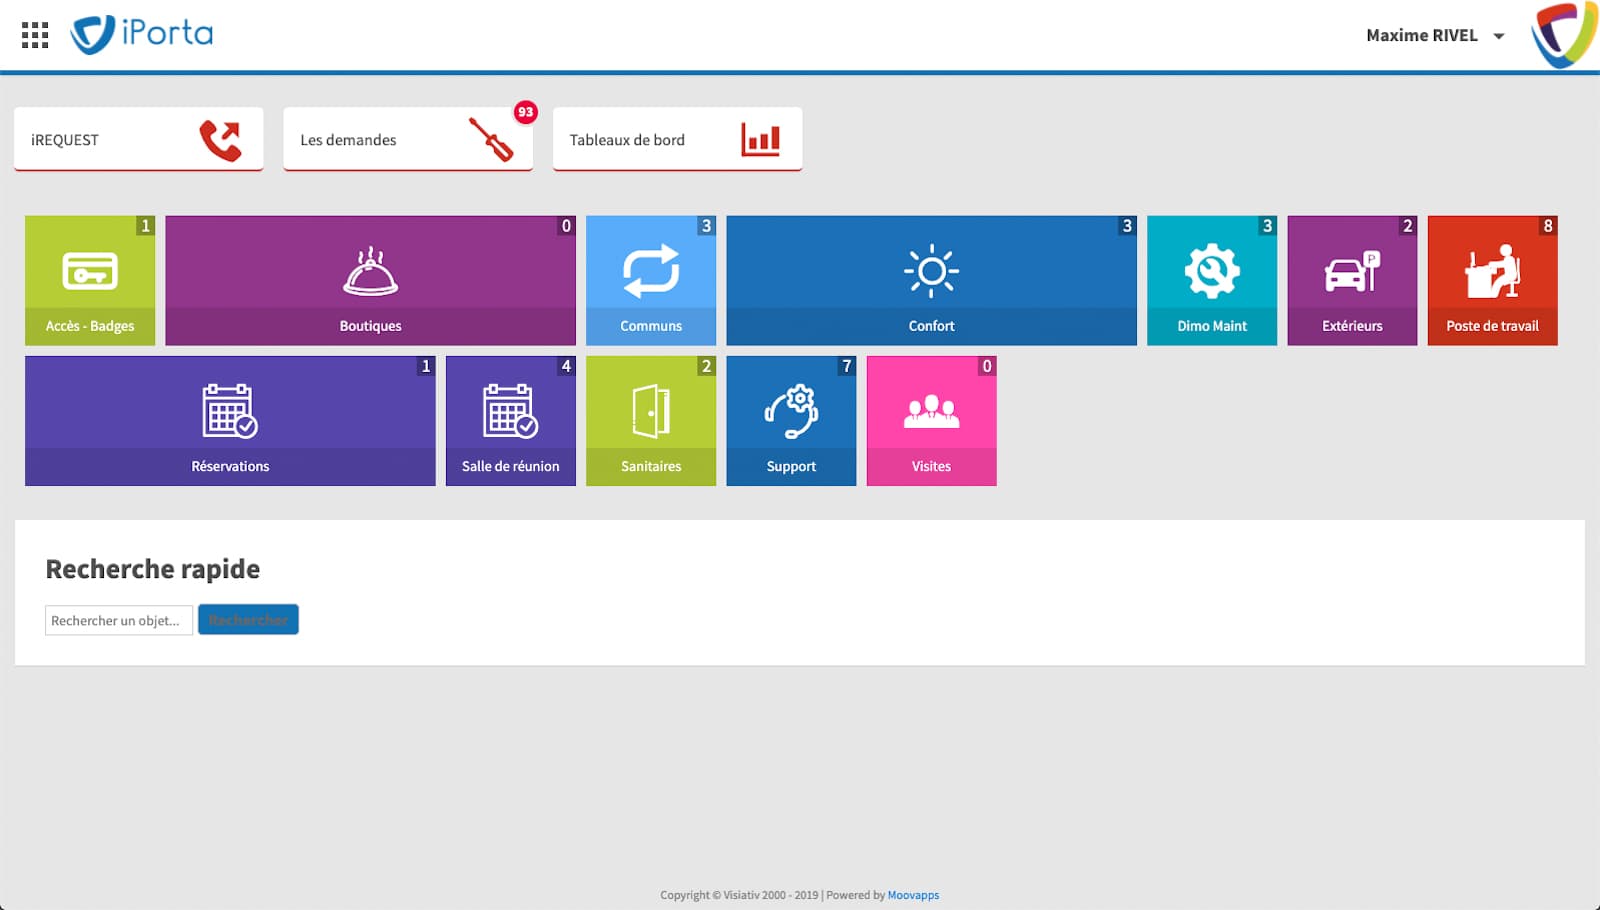Open the Les demandes label
Viewport: 1600px width, 910px height.
pyautogui.click(x=348, y=140)
